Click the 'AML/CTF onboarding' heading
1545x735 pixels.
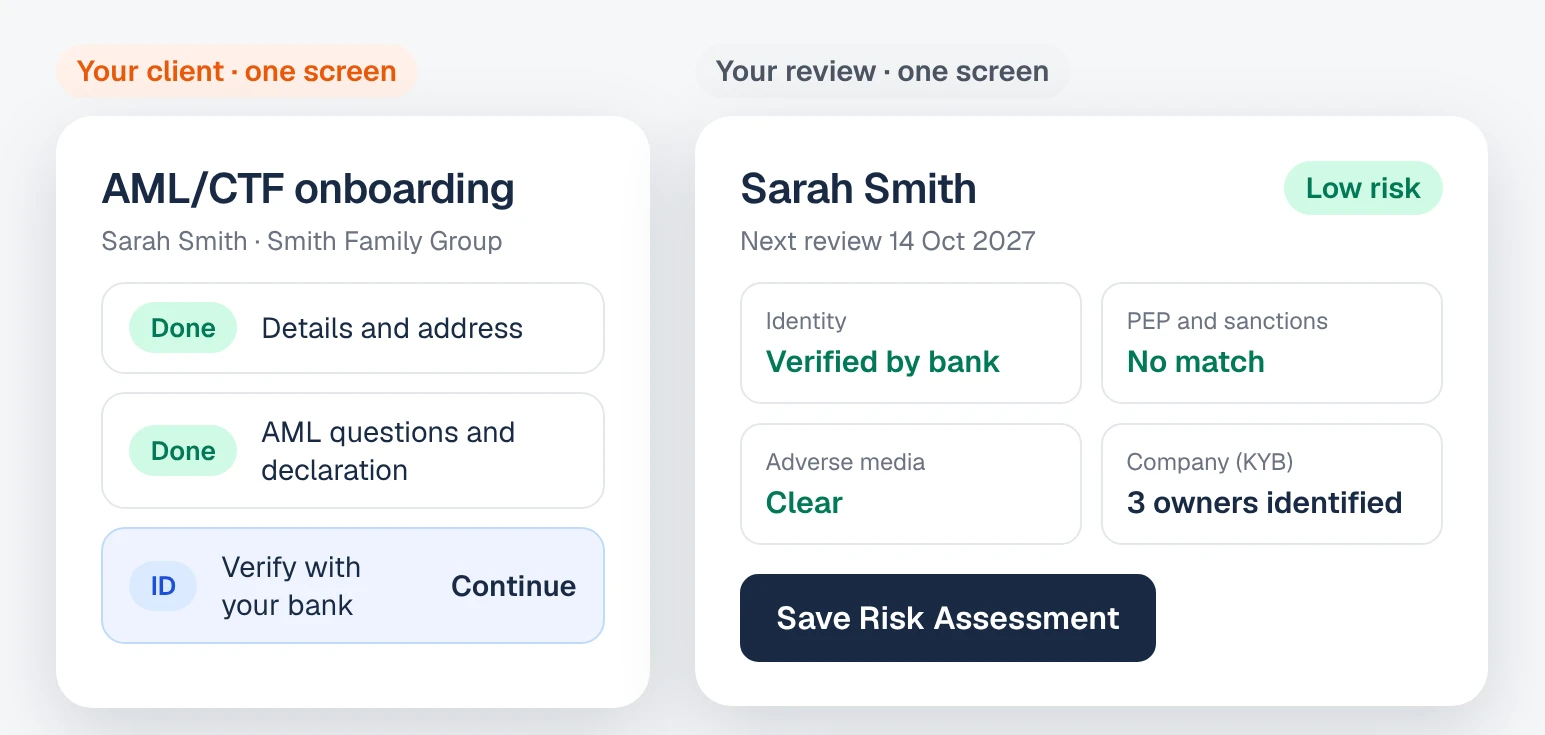coord(308,189)
